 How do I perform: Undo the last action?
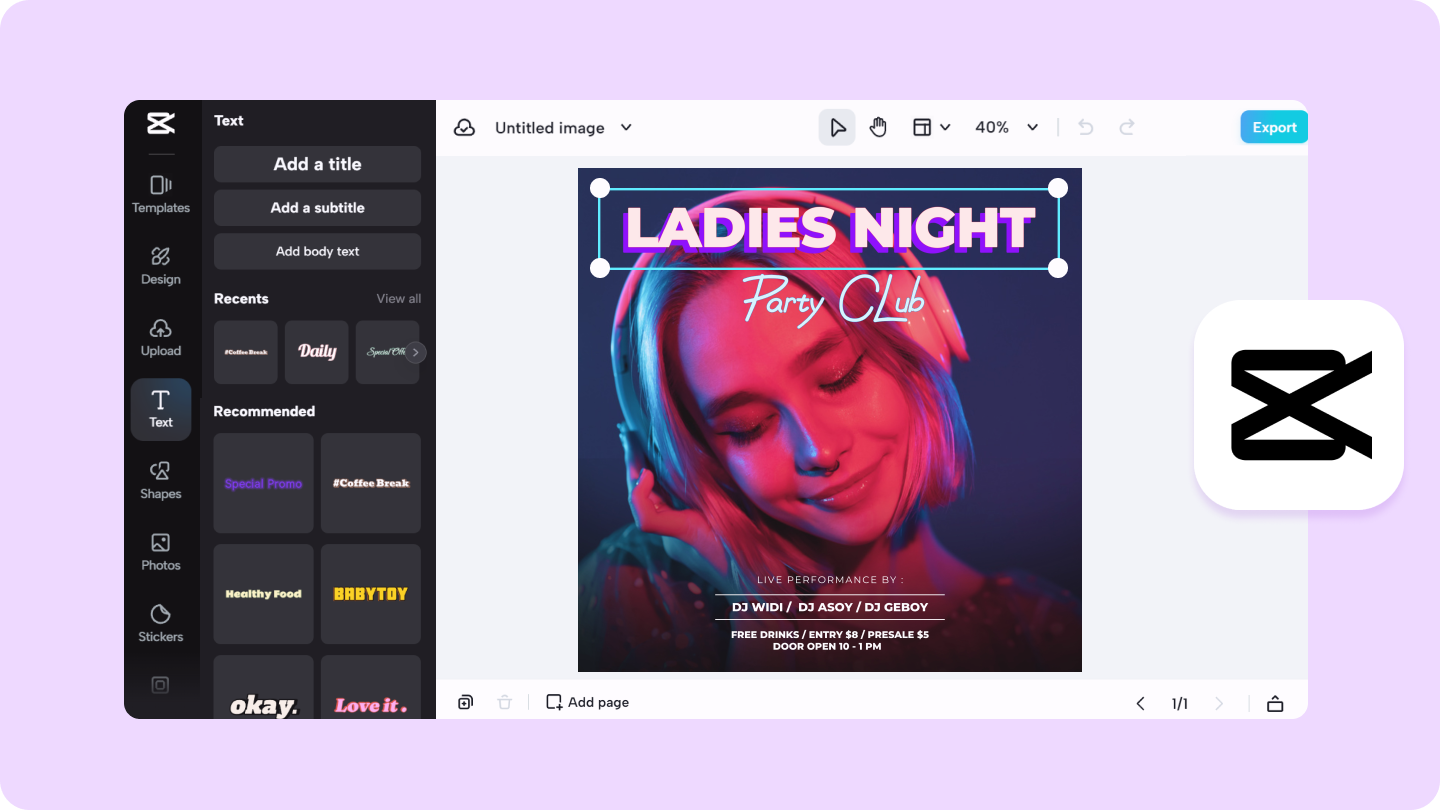(x=1086, y=127)
